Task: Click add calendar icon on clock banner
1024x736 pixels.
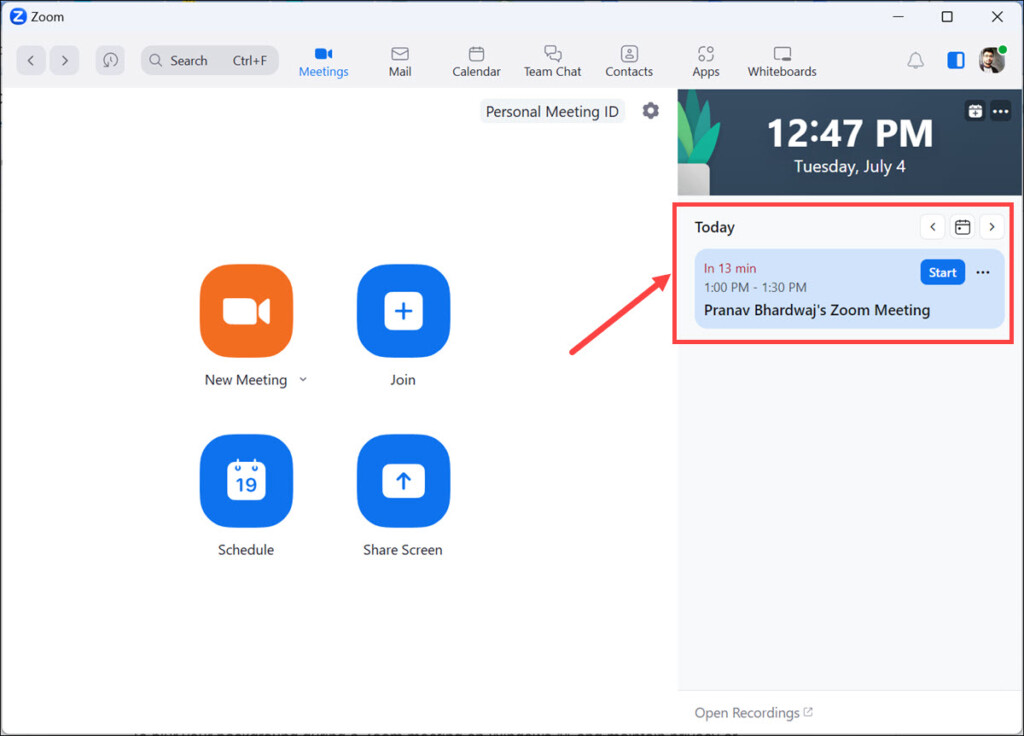Action: click(x=975, y=111)
